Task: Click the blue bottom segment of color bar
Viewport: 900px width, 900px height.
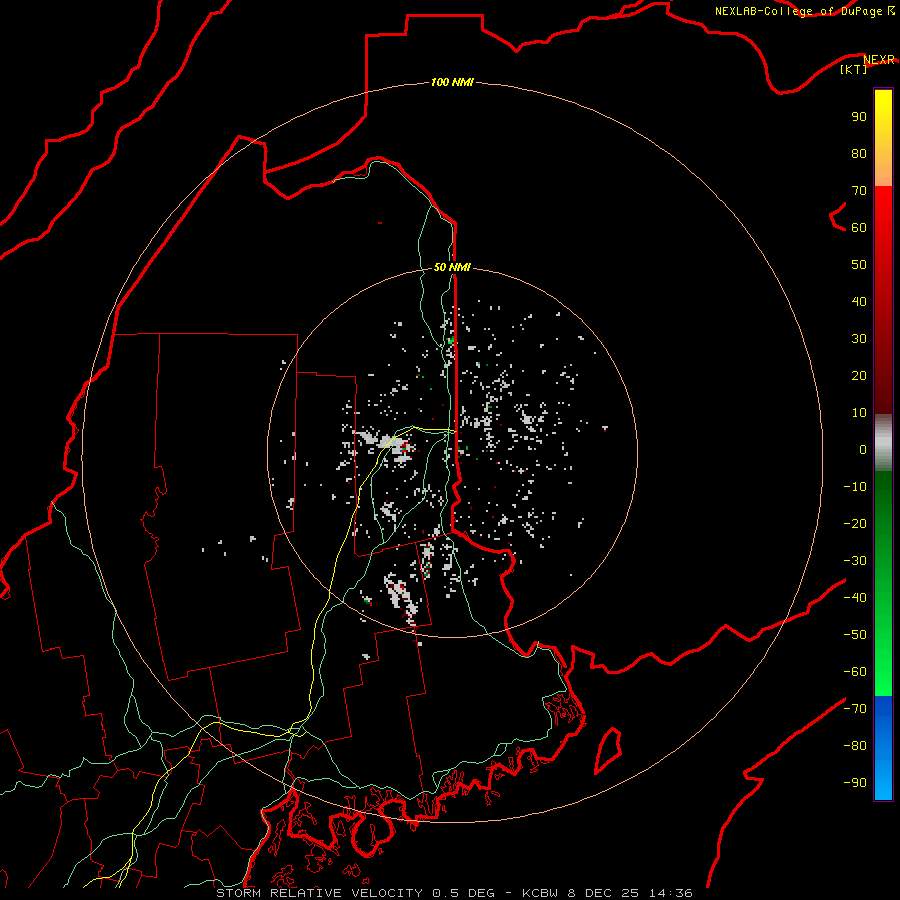Action: point(883,747)
